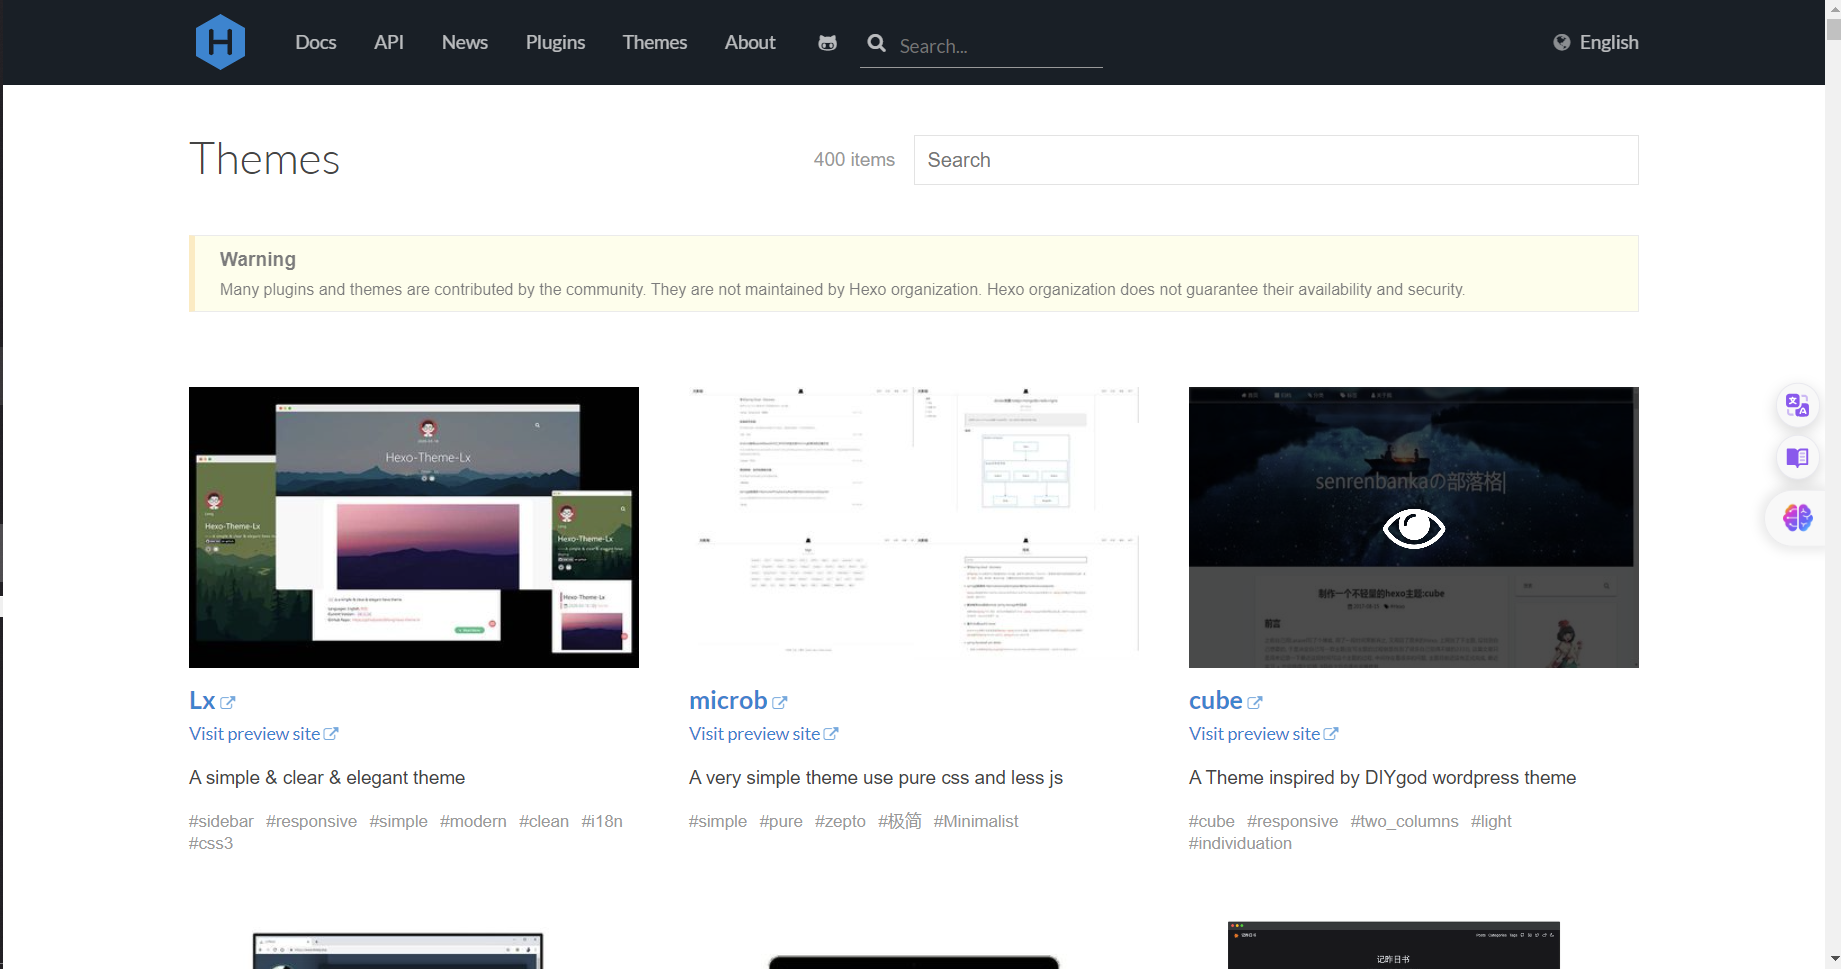Filter by #two_columns tag
This screenshot has width=1841, height=969.
(x=1404, y=821)
